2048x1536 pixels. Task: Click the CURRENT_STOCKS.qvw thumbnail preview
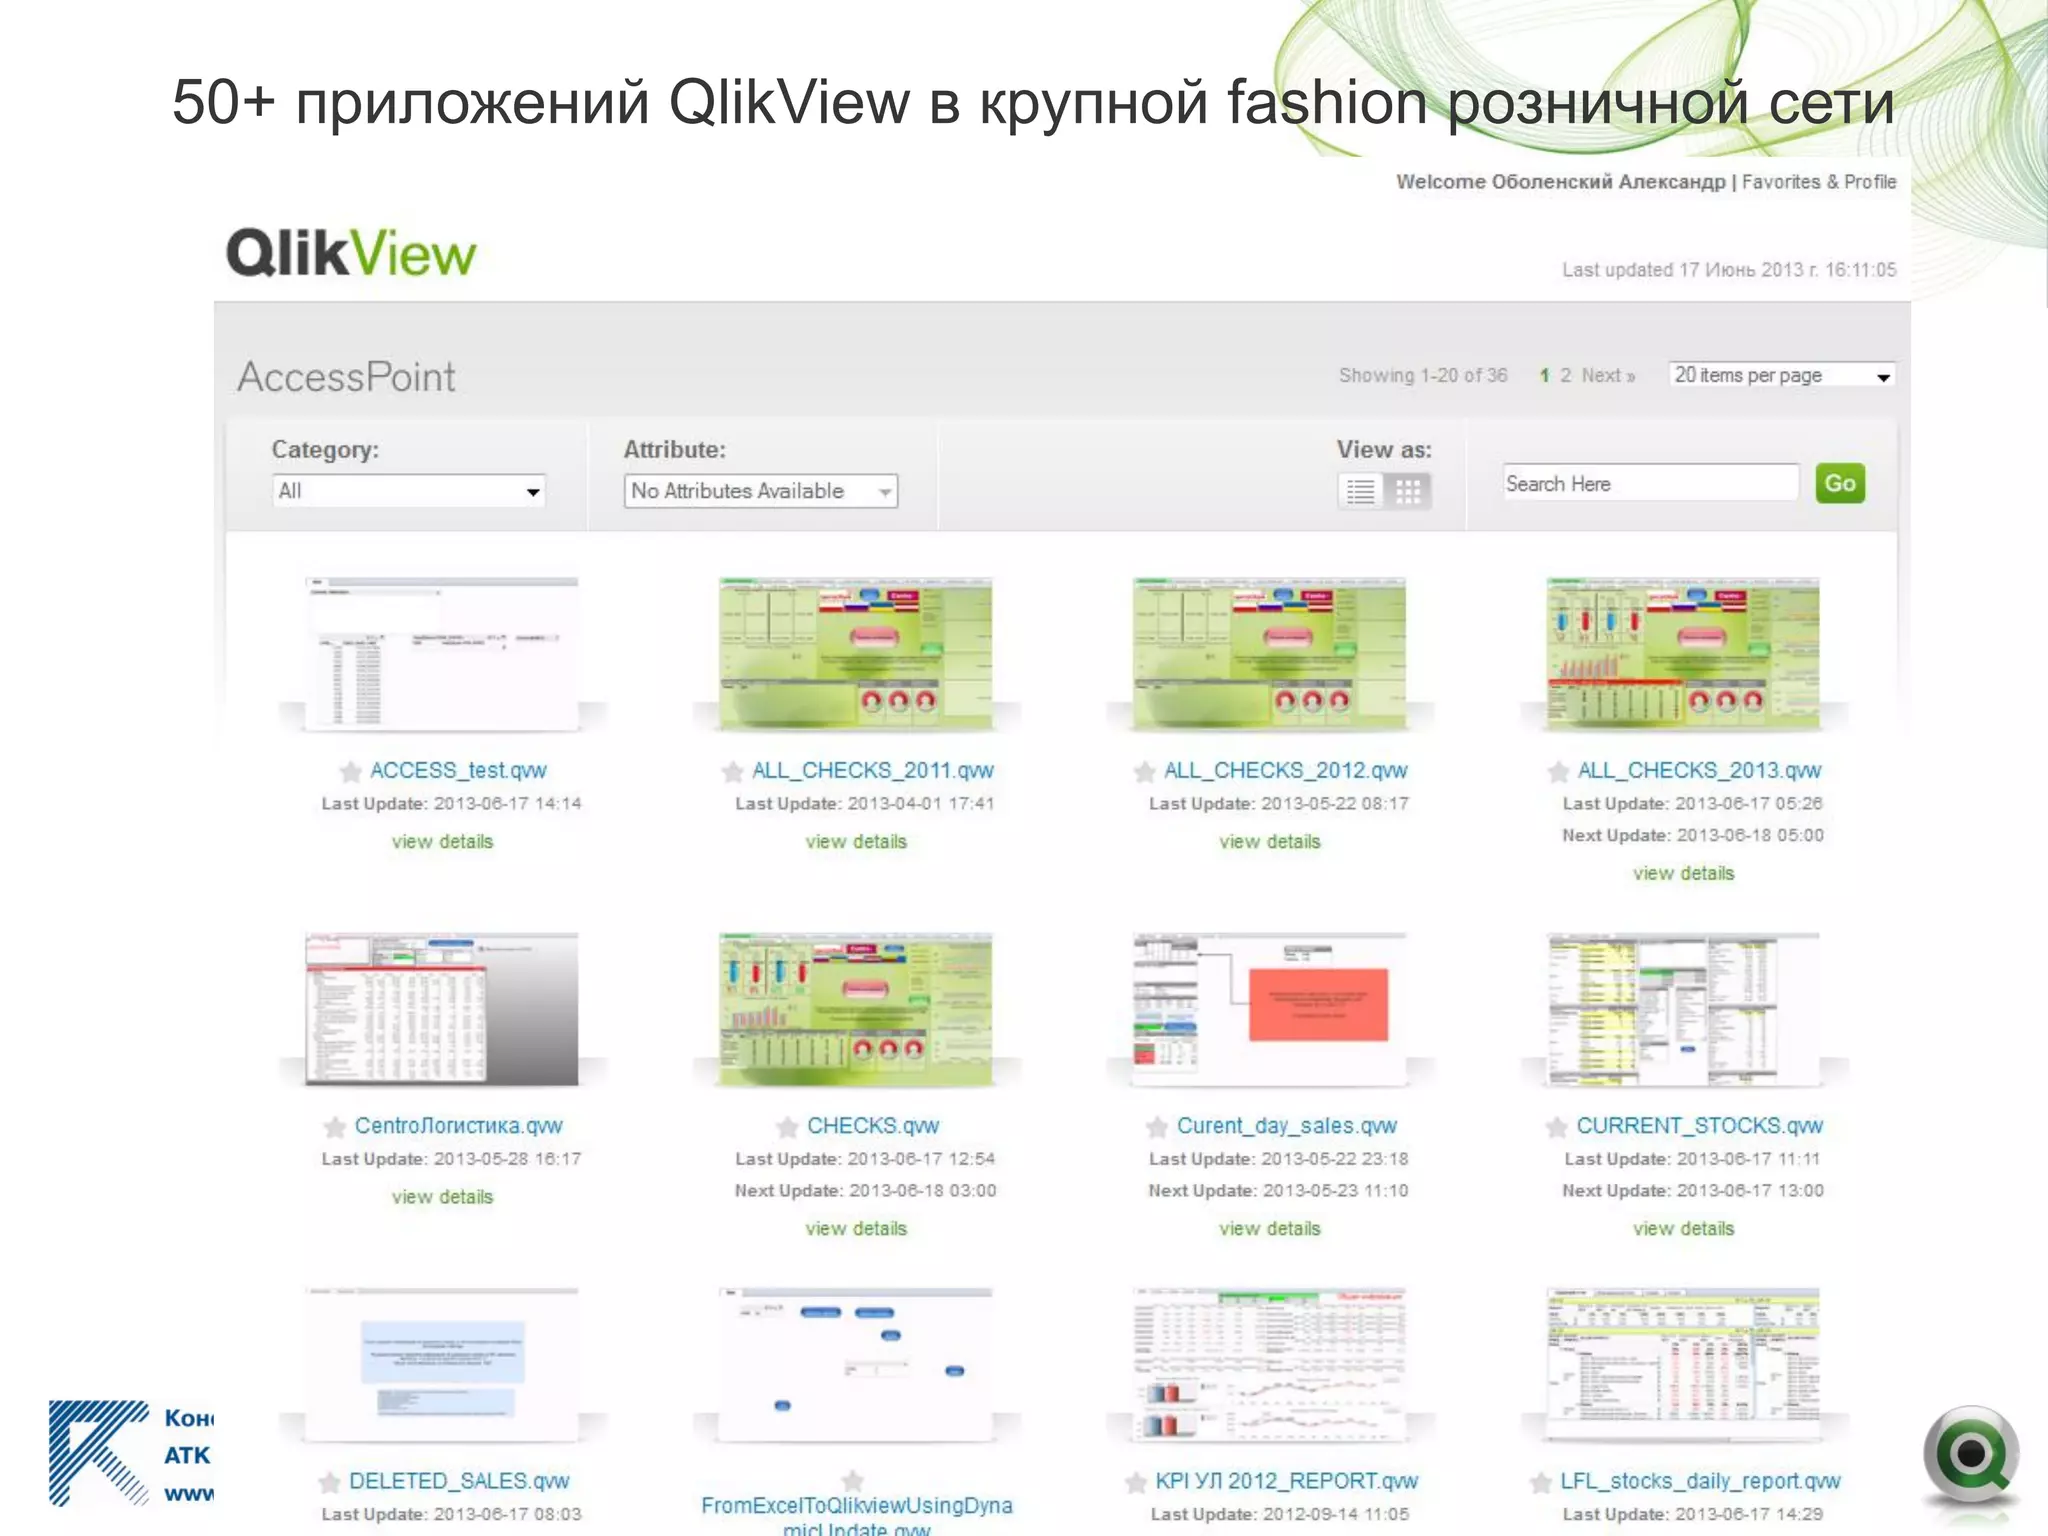[1684, 1010]
